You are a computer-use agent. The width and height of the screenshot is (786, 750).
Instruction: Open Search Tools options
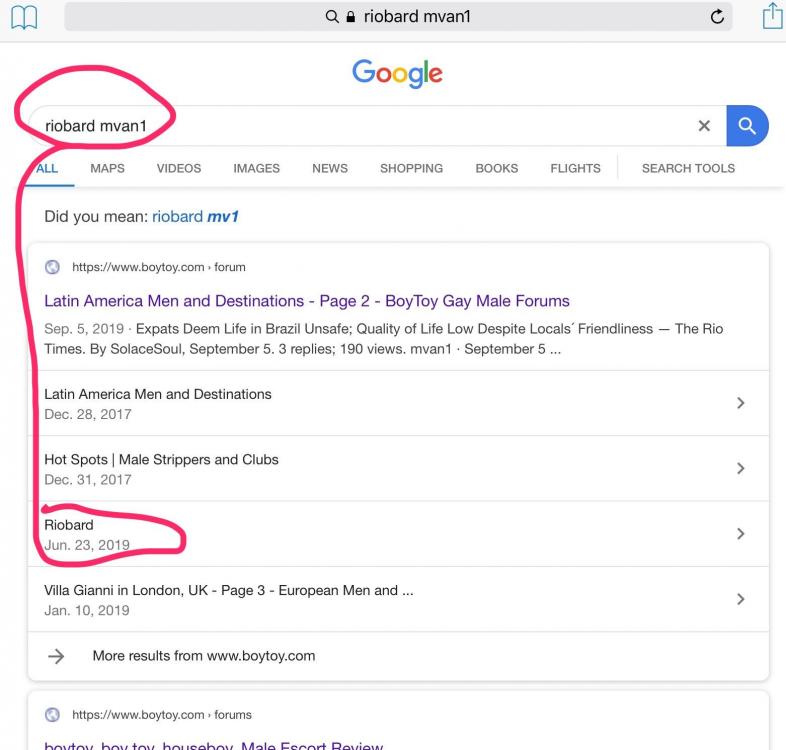(688, 168)
